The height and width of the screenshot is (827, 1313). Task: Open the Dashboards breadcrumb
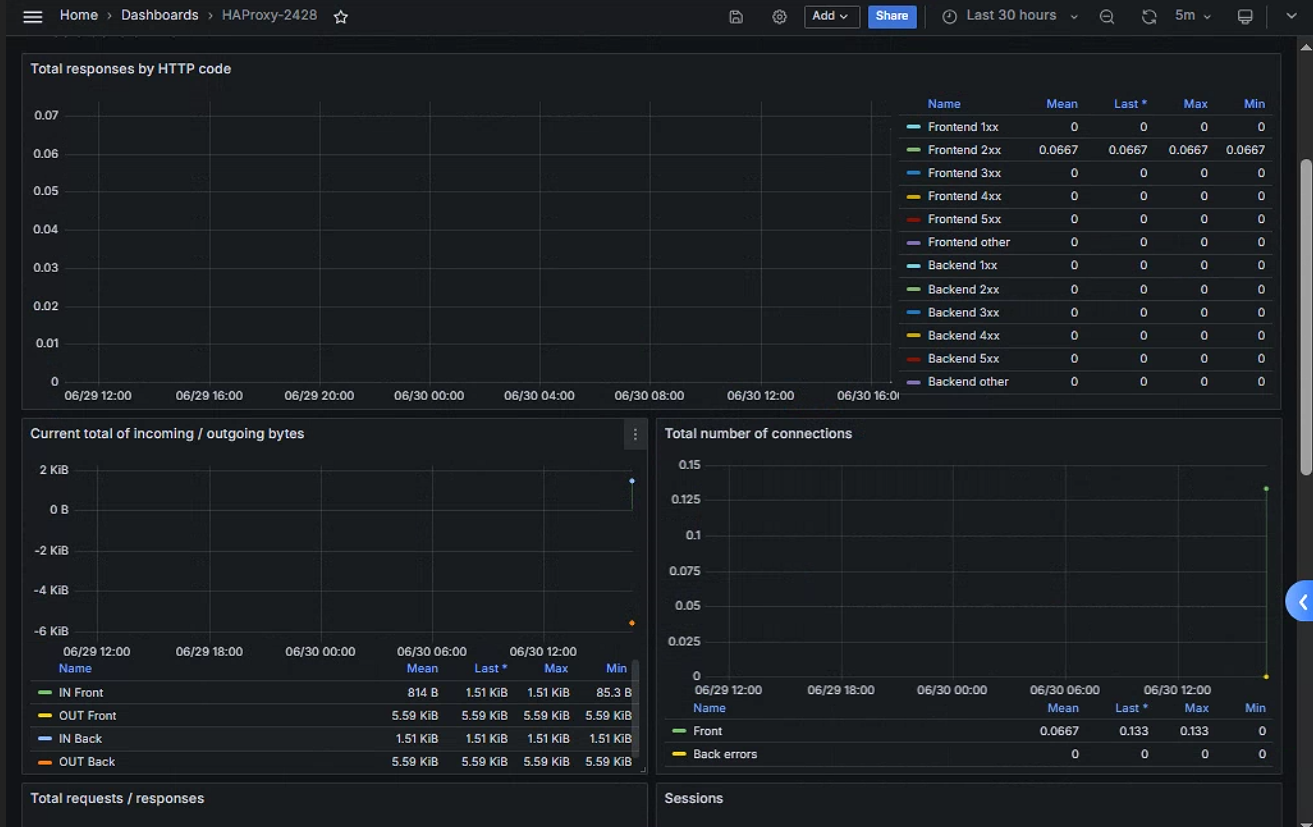160,16
